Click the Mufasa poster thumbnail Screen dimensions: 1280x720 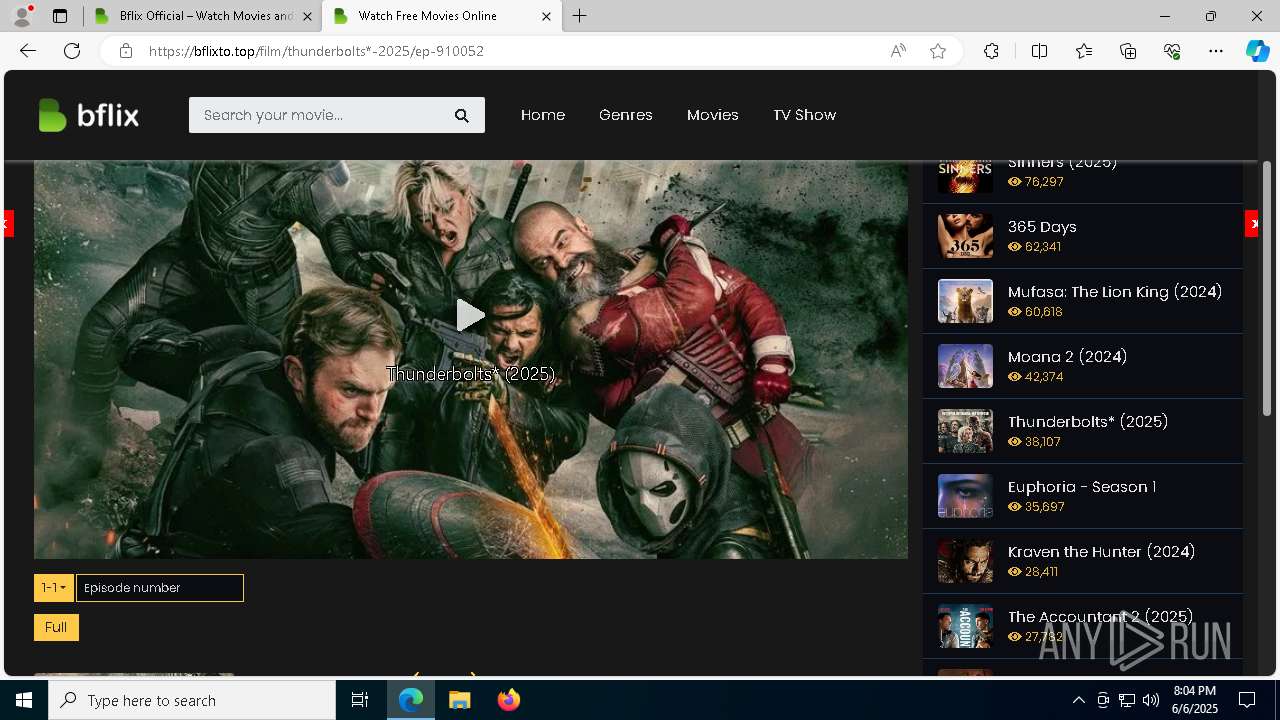point(965,301)
